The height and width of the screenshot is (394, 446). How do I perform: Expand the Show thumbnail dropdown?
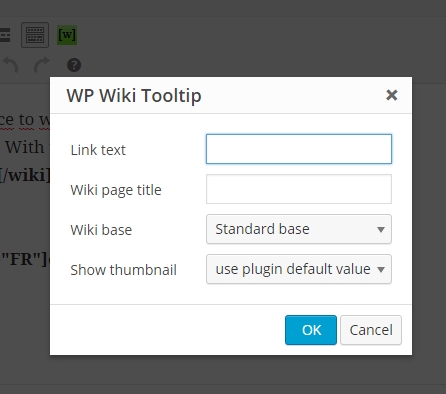coord(299,269)
